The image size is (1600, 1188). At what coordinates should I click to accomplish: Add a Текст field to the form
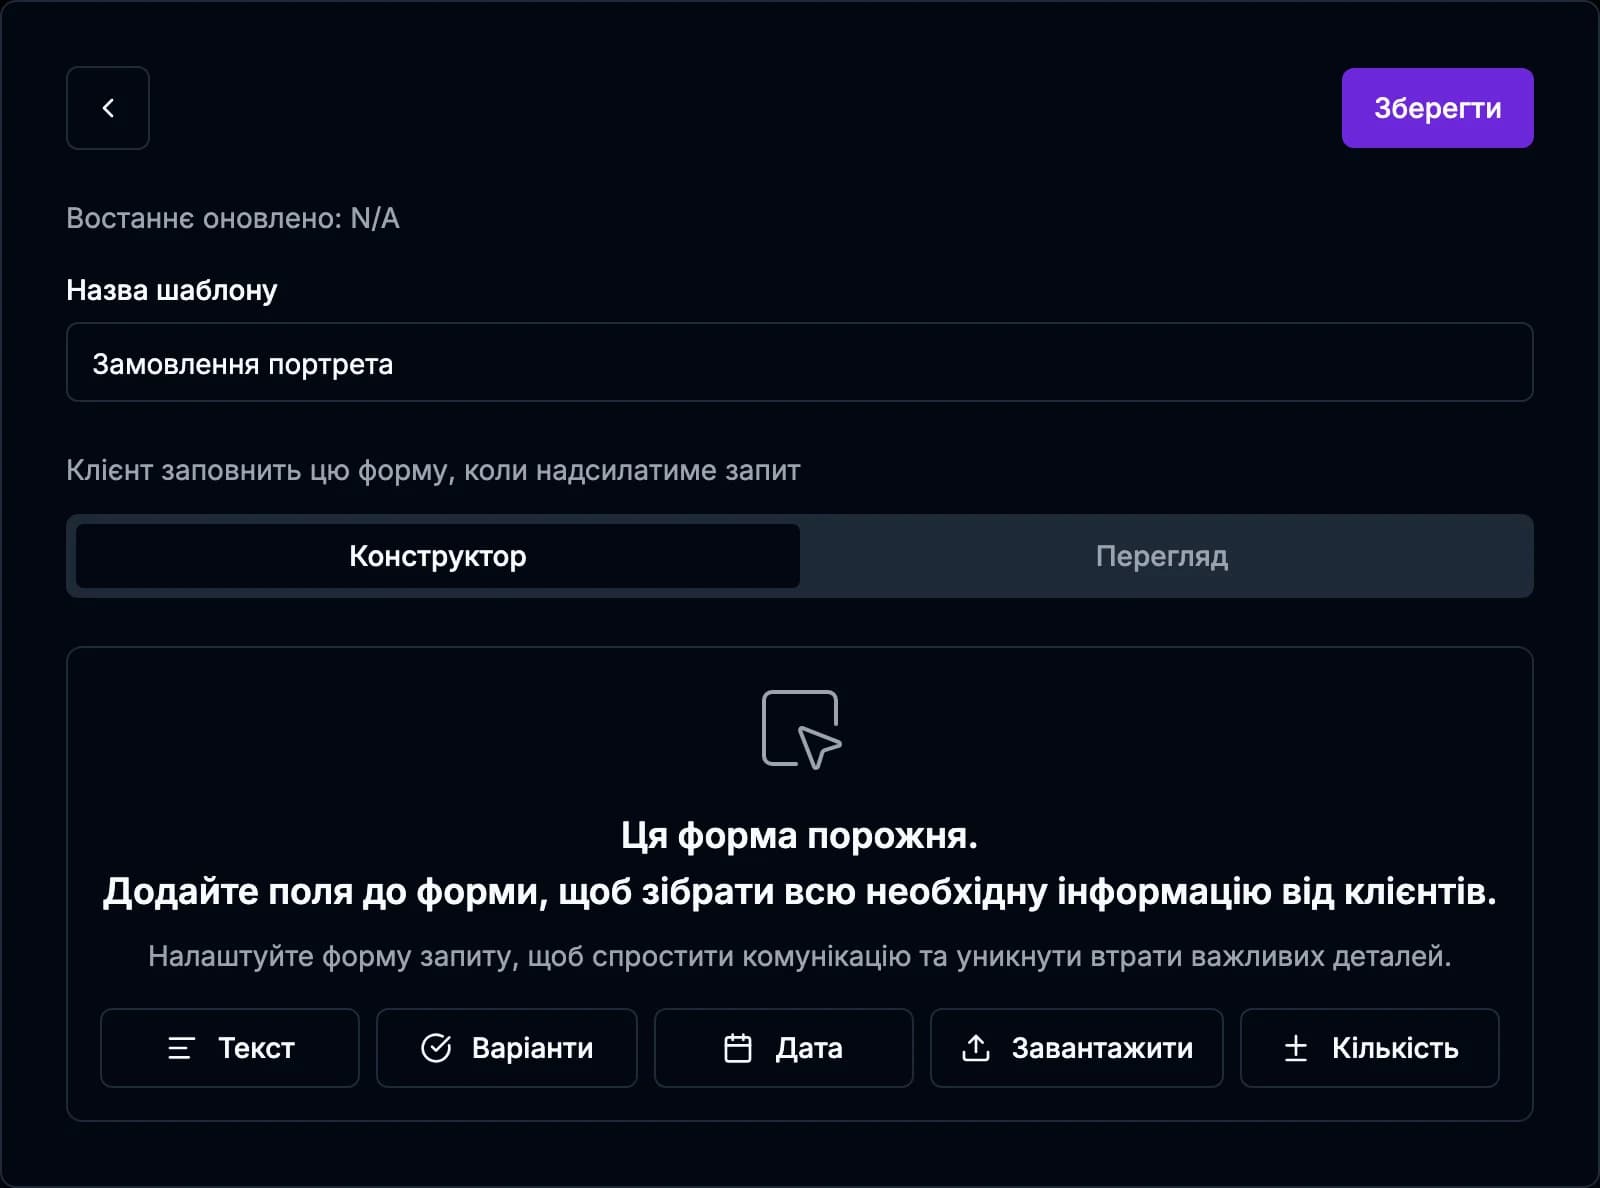click(x=230, y=1048)
